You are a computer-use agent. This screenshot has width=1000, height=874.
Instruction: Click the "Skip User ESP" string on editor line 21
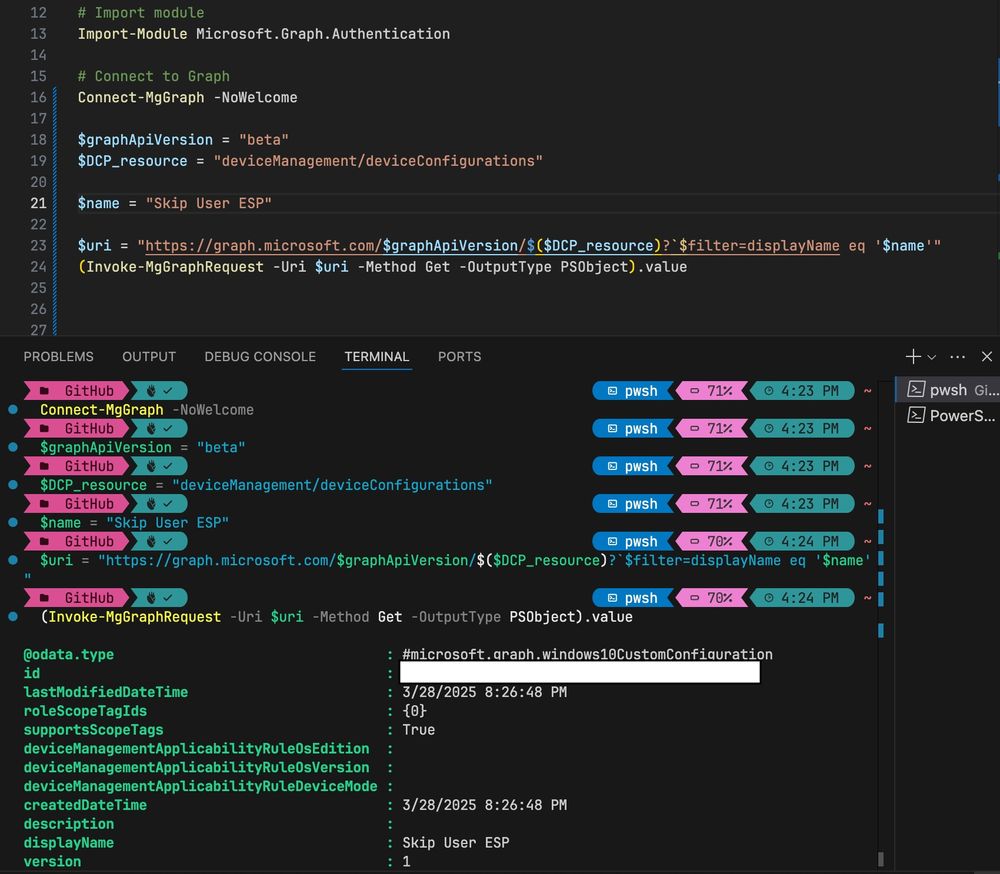click(209, 204)
